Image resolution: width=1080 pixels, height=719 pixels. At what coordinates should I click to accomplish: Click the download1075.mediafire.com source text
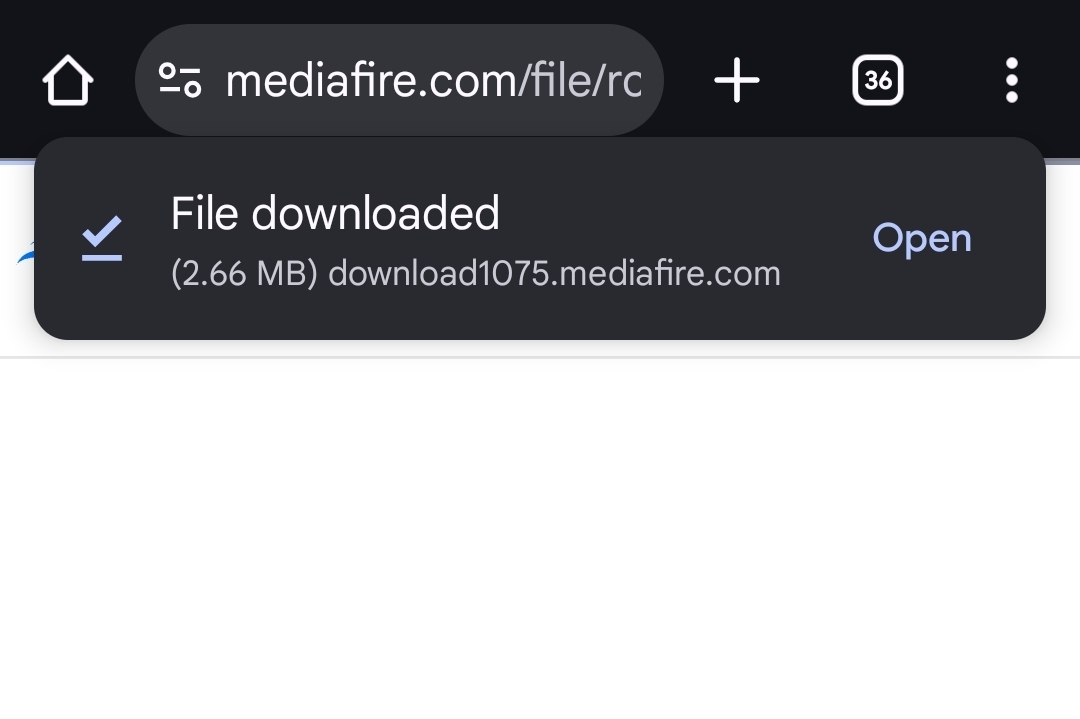(554, 273)
